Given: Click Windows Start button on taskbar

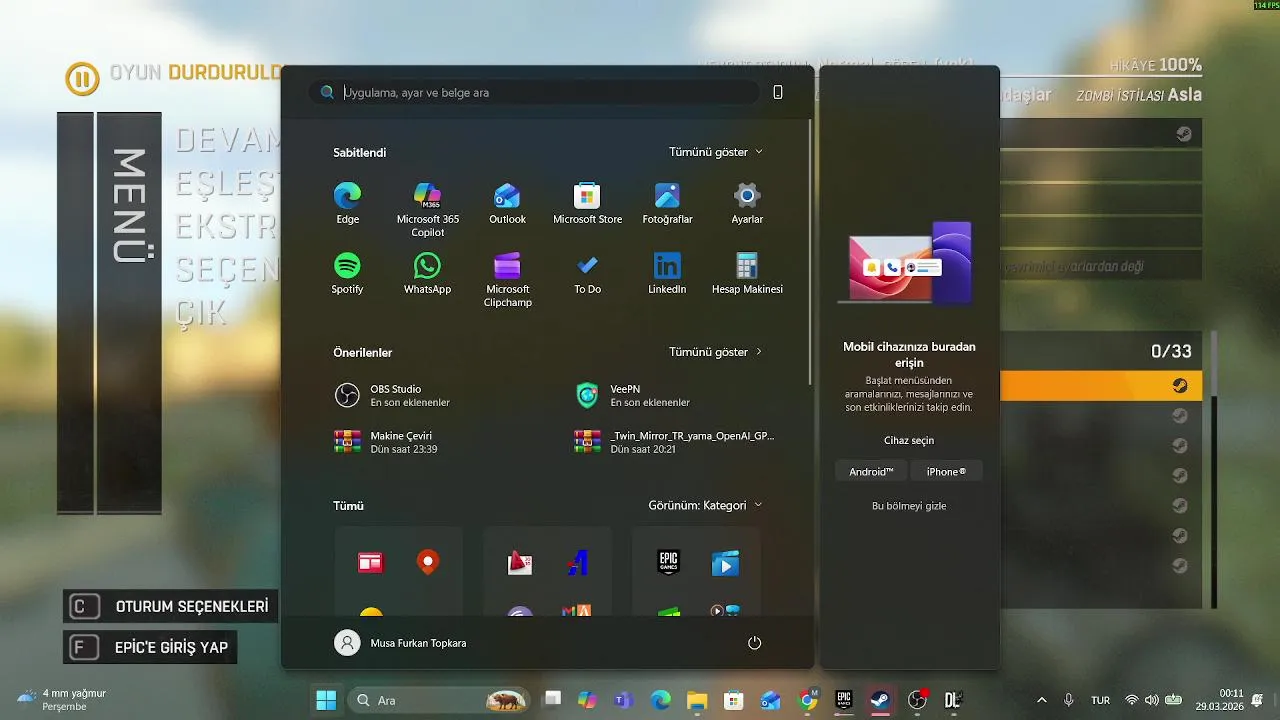Looking at the screenshot, I should [x=326, y=700].
